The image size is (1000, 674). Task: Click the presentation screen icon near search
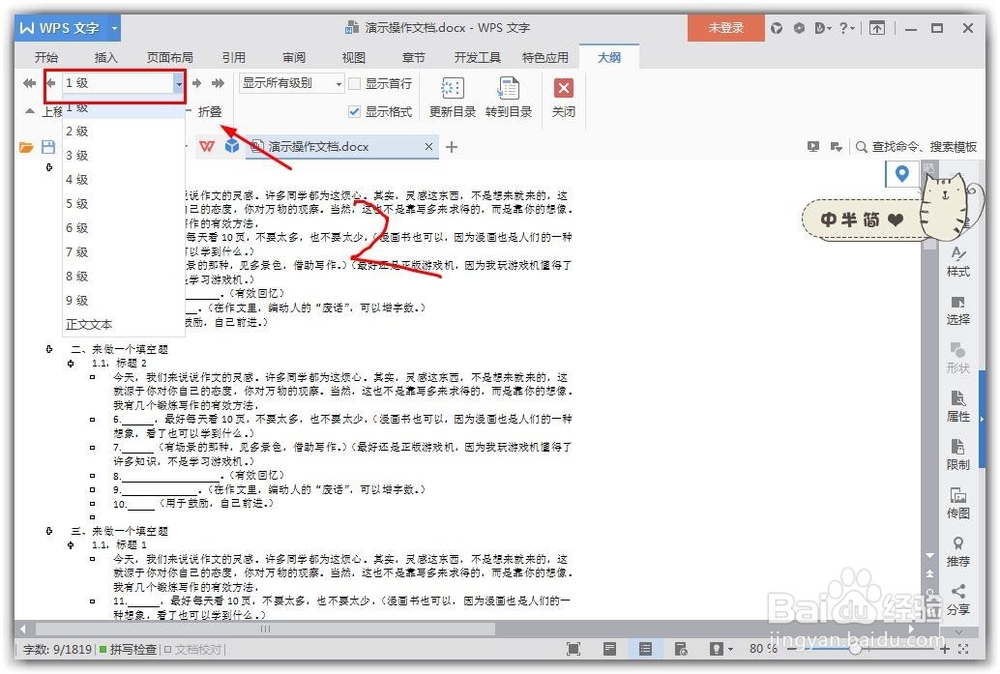point(813,147)
